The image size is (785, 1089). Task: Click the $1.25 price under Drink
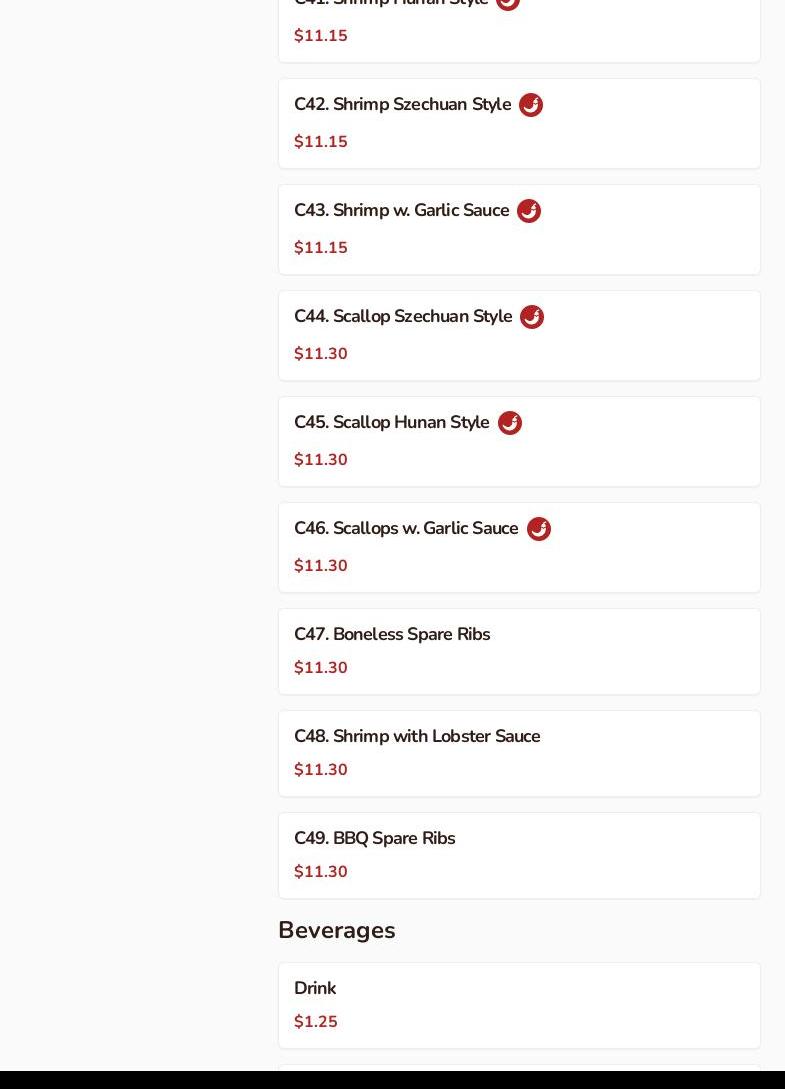pyautogui.click(x=316, y=1022)
